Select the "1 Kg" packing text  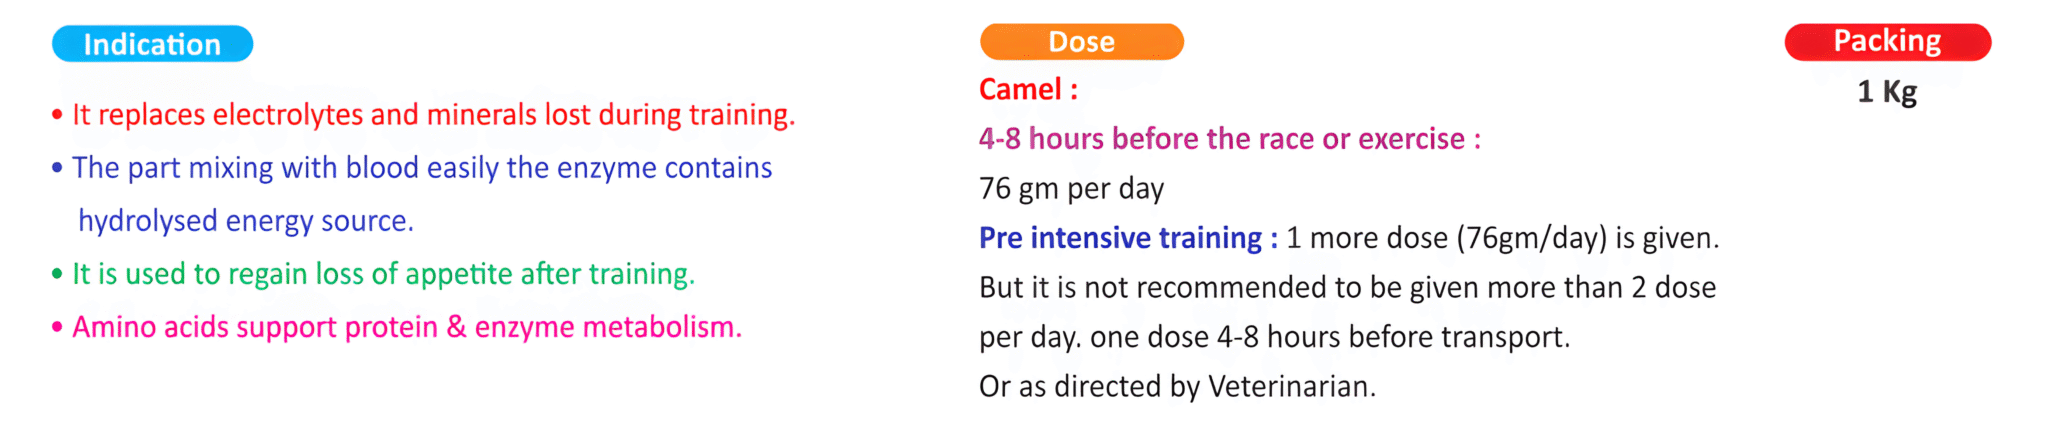pyautogui.click(x=1887, y=92)
